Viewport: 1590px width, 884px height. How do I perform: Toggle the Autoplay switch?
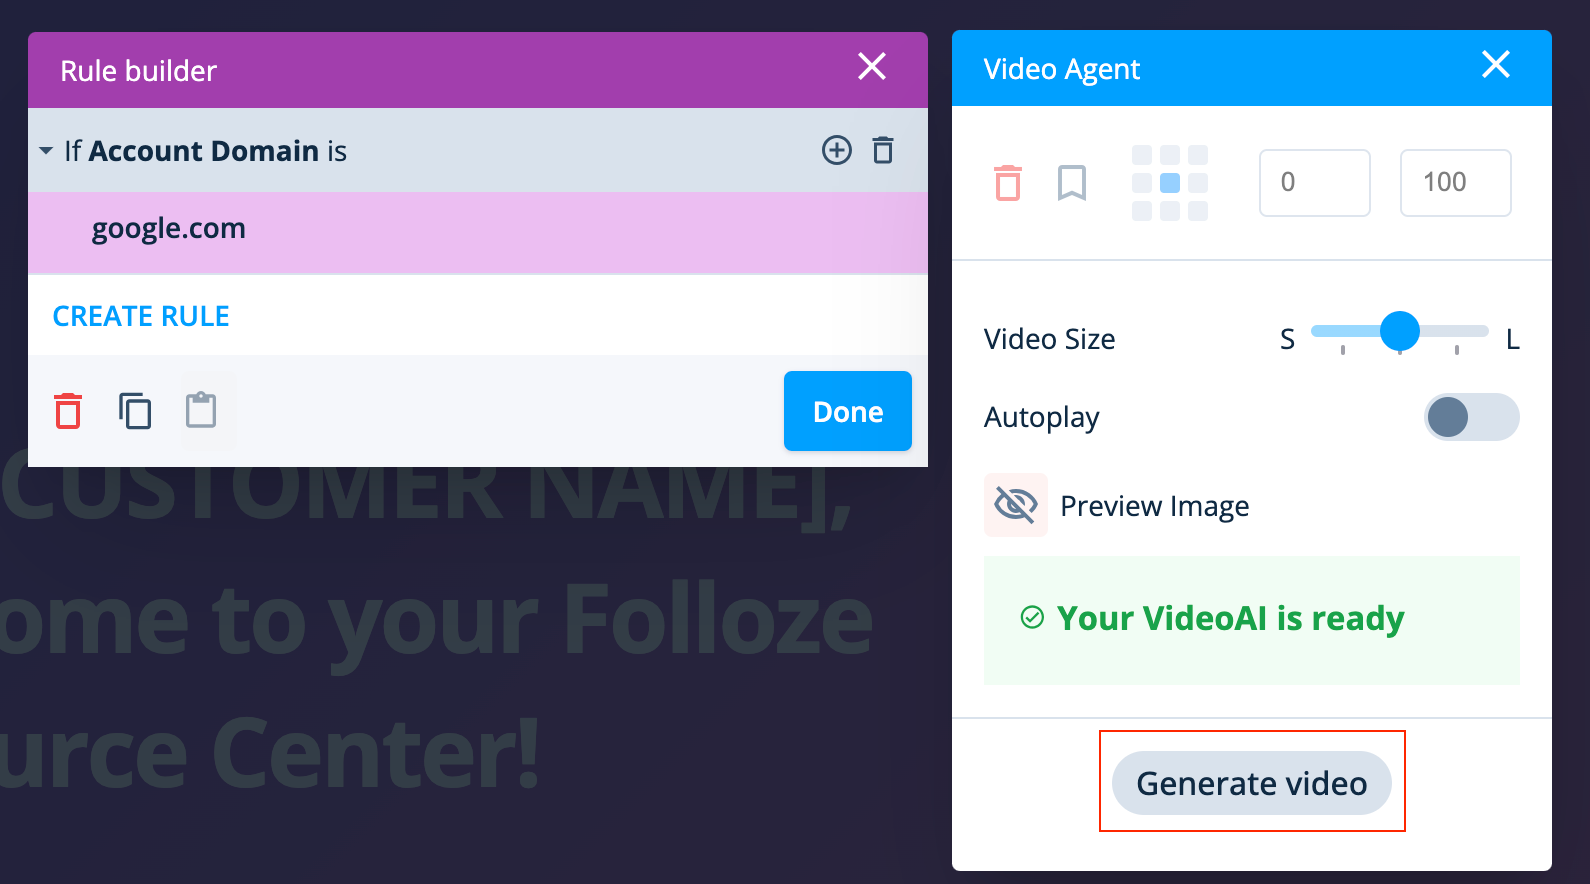(1471, 417)
